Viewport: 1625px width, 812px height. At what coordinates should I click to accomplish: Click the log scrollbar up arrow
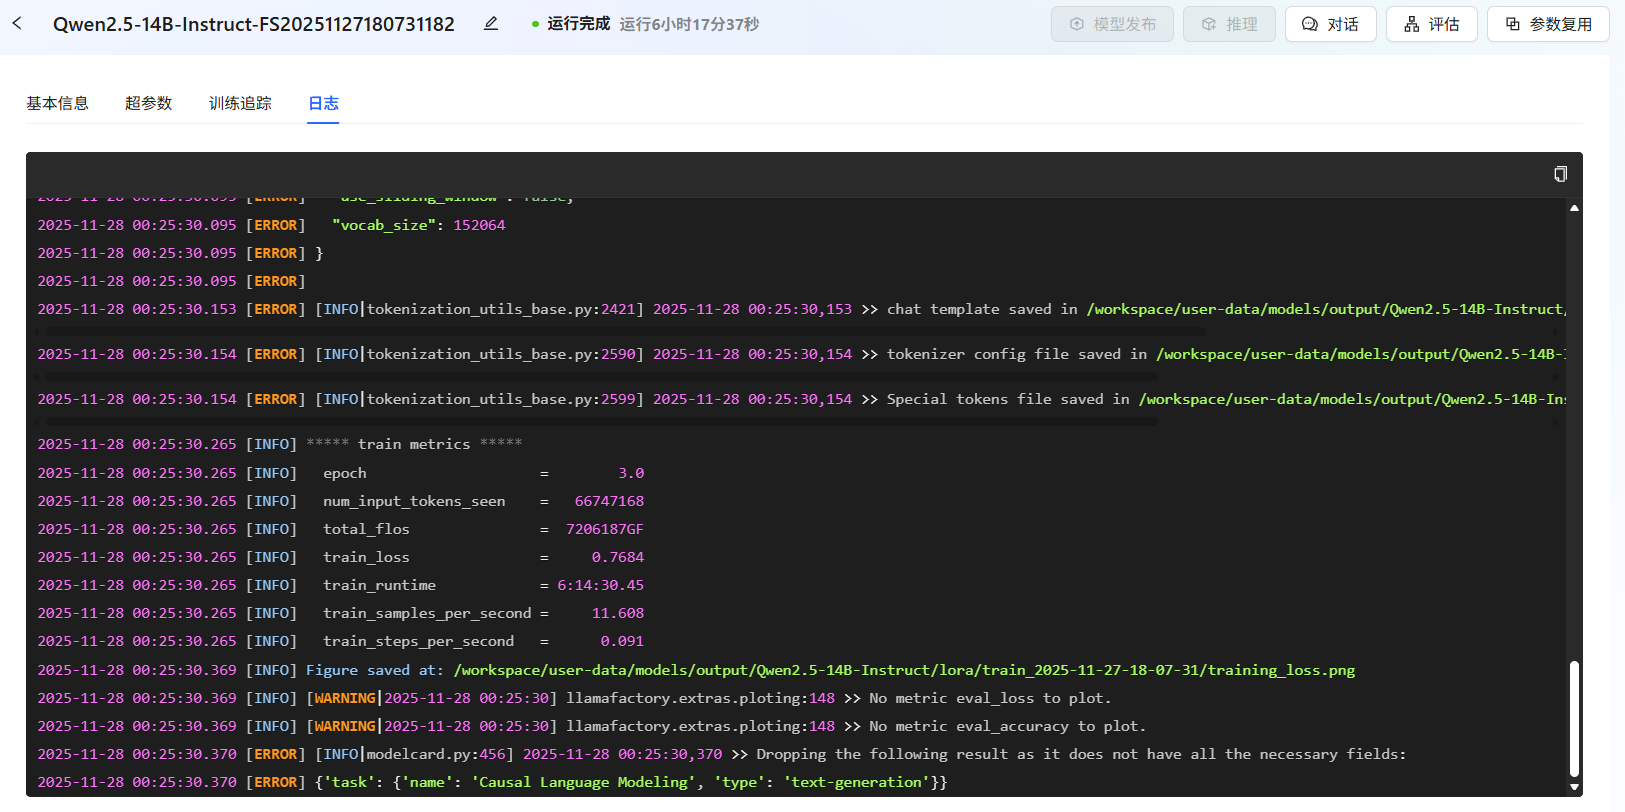tap(1574, 208)
